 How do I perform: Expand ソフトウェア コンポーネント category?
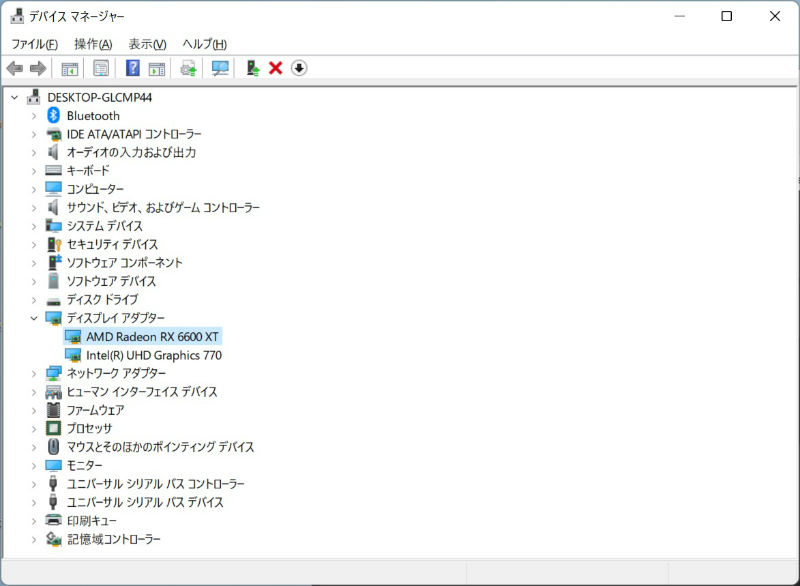(34, 263)
